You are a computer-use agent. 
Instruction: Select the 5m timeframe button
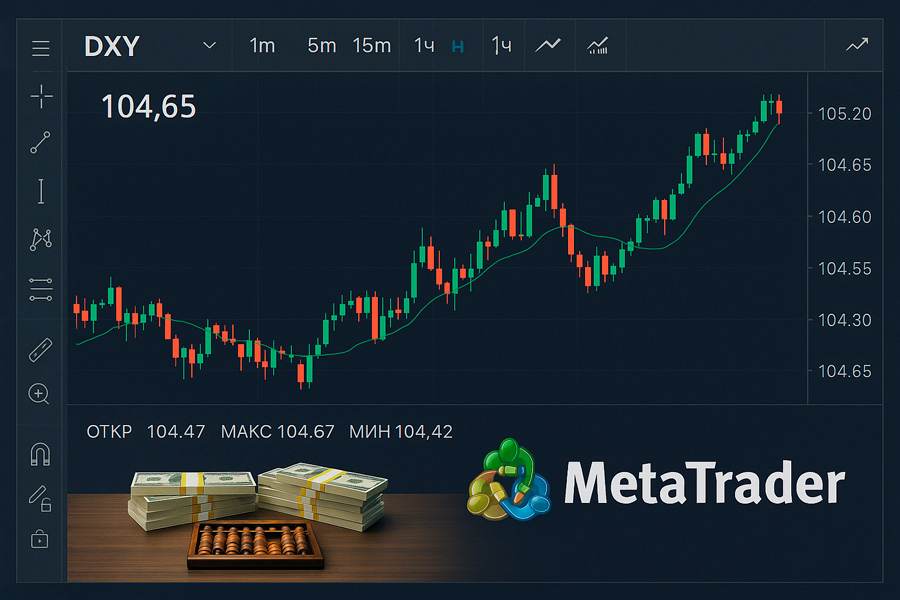point(321,46)
